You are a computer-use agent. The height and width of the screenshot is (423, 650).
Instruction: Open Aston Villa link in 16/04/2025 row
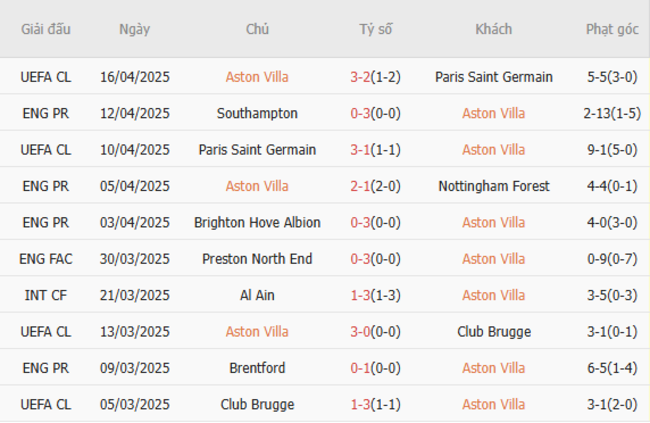(257, 77)
